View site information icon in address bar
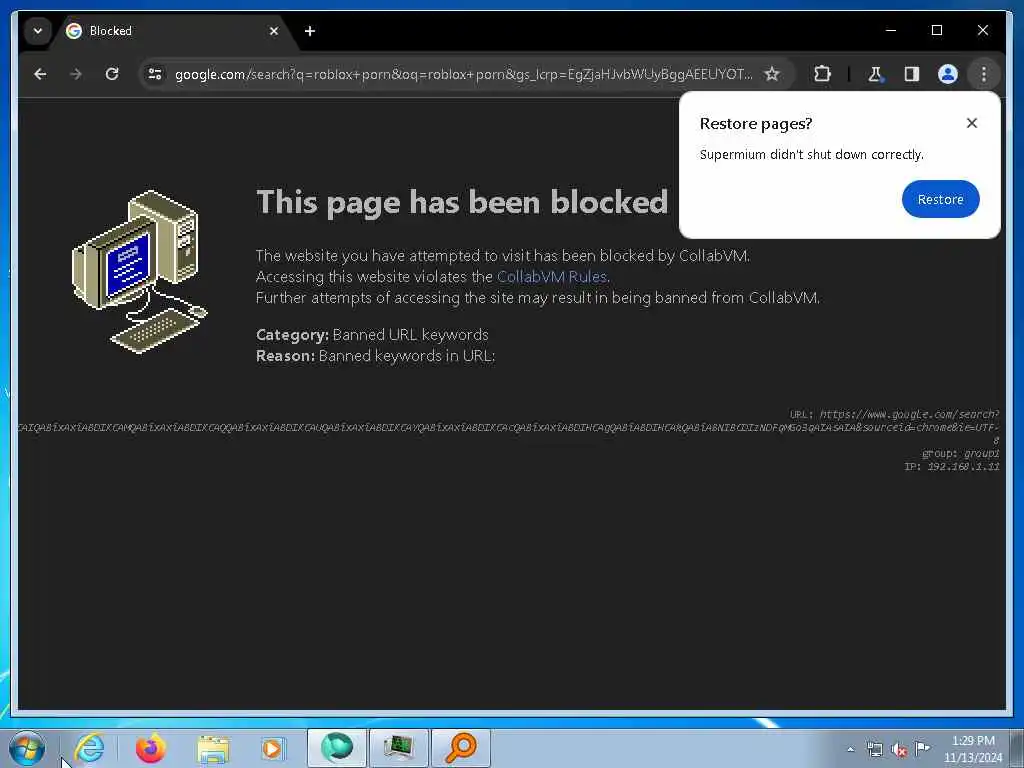Screen dimensions: 1024x768 coord(155,74)
